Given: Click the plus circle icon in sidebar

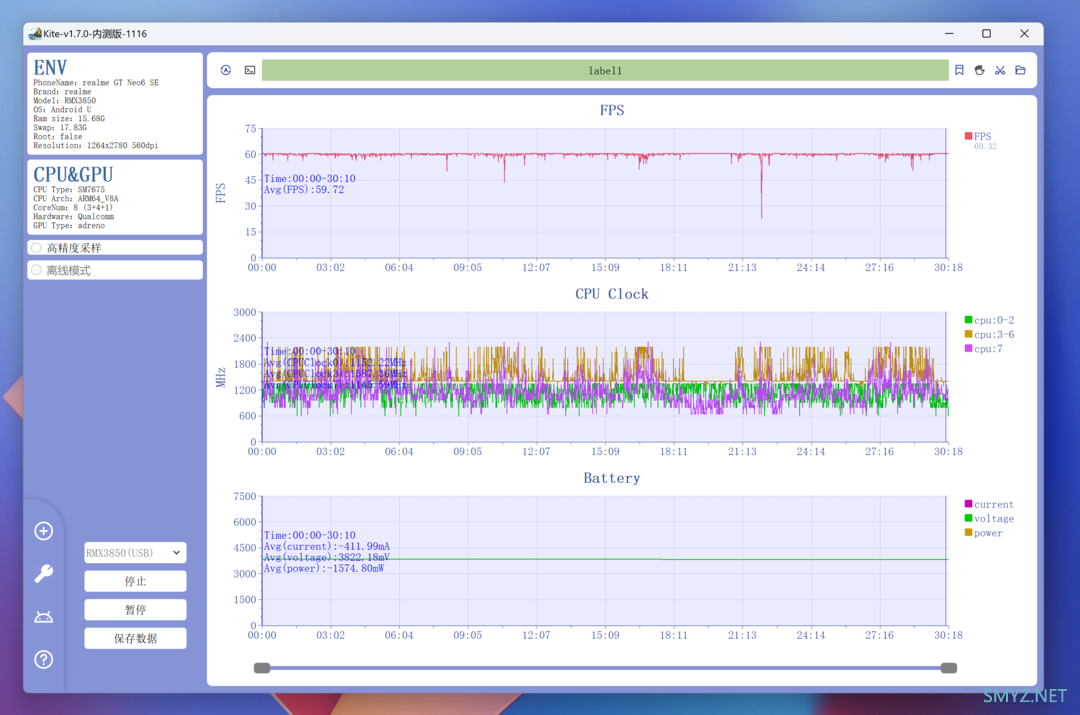Looking at the screenshot, I should point(44,531).
